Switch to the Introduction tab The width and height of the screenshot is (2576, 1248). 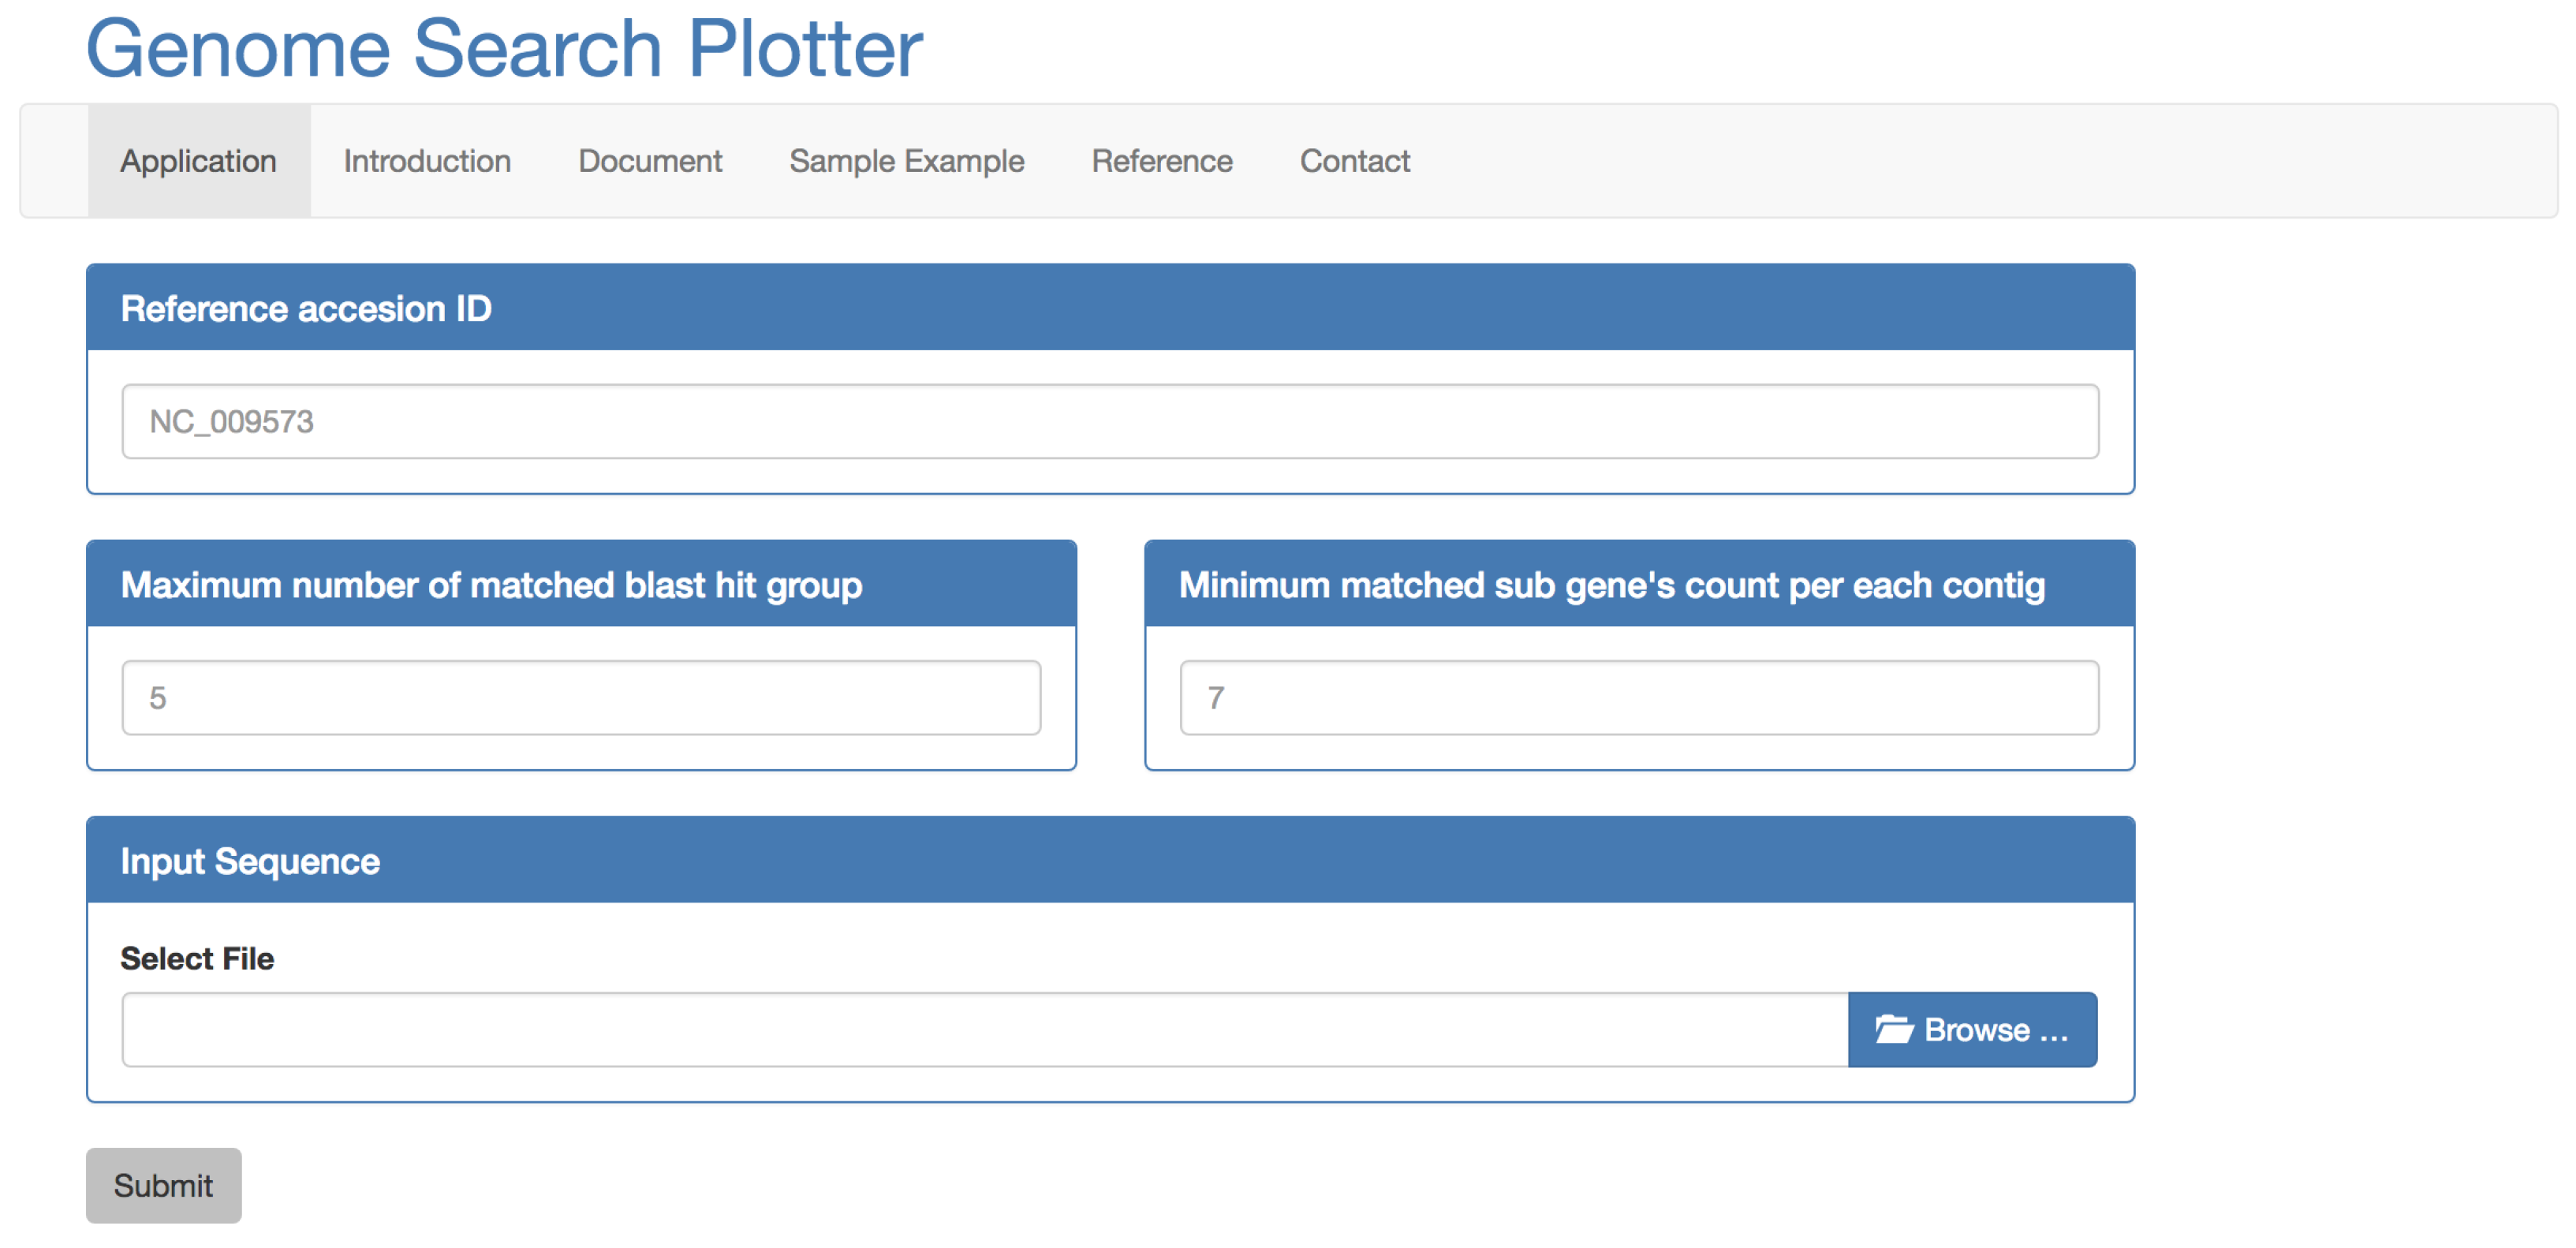click(x=427, y=161)
